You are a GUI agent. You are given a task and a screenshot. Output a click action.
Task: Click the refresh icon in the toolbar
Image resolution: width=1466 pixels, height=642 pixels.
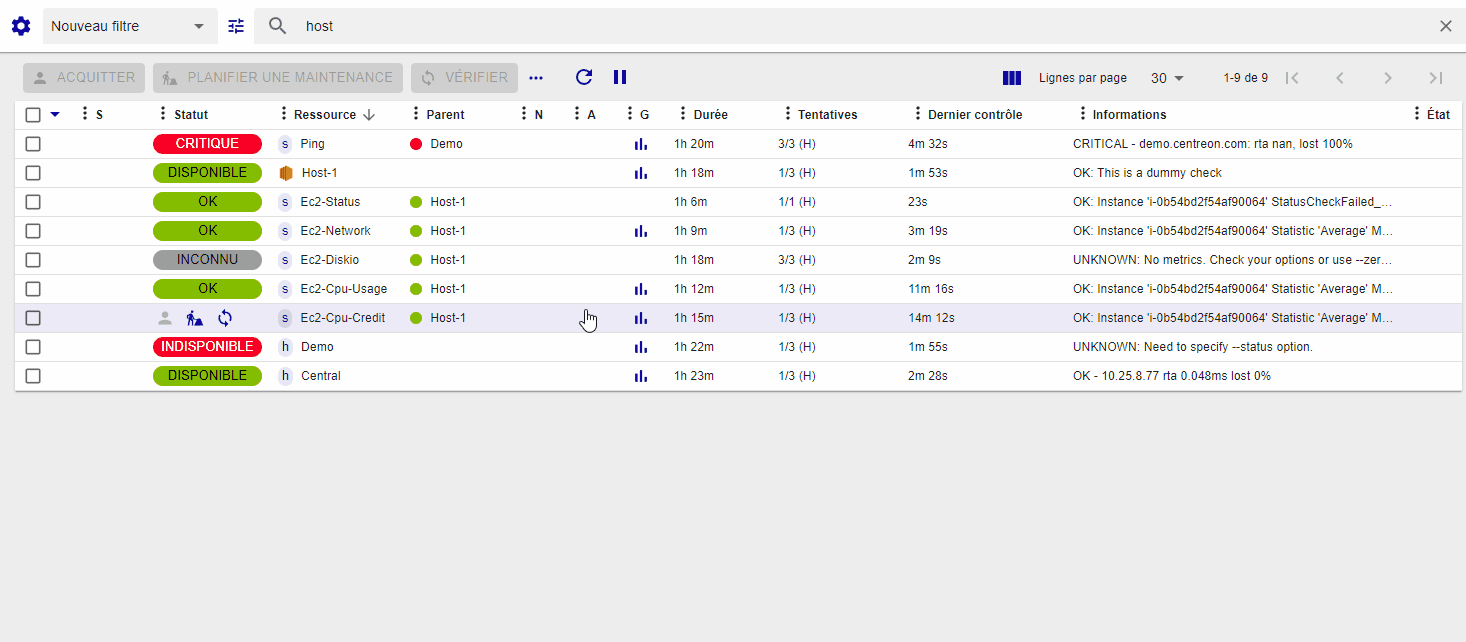[x=584, y=77]
